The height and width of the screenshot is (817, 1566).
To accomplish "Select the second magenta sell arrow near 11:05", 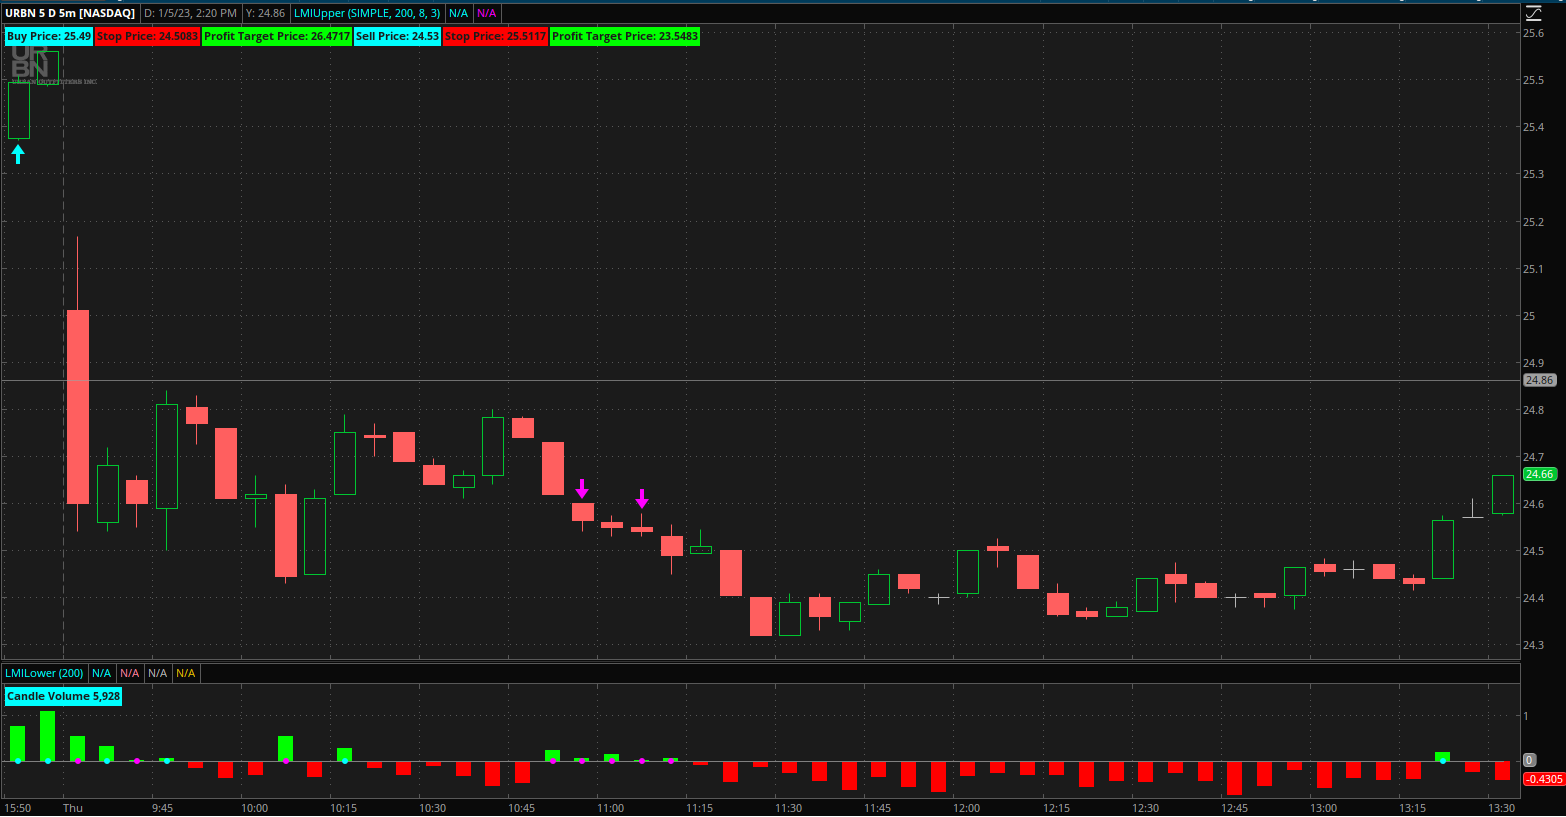I will pos(642,499).
